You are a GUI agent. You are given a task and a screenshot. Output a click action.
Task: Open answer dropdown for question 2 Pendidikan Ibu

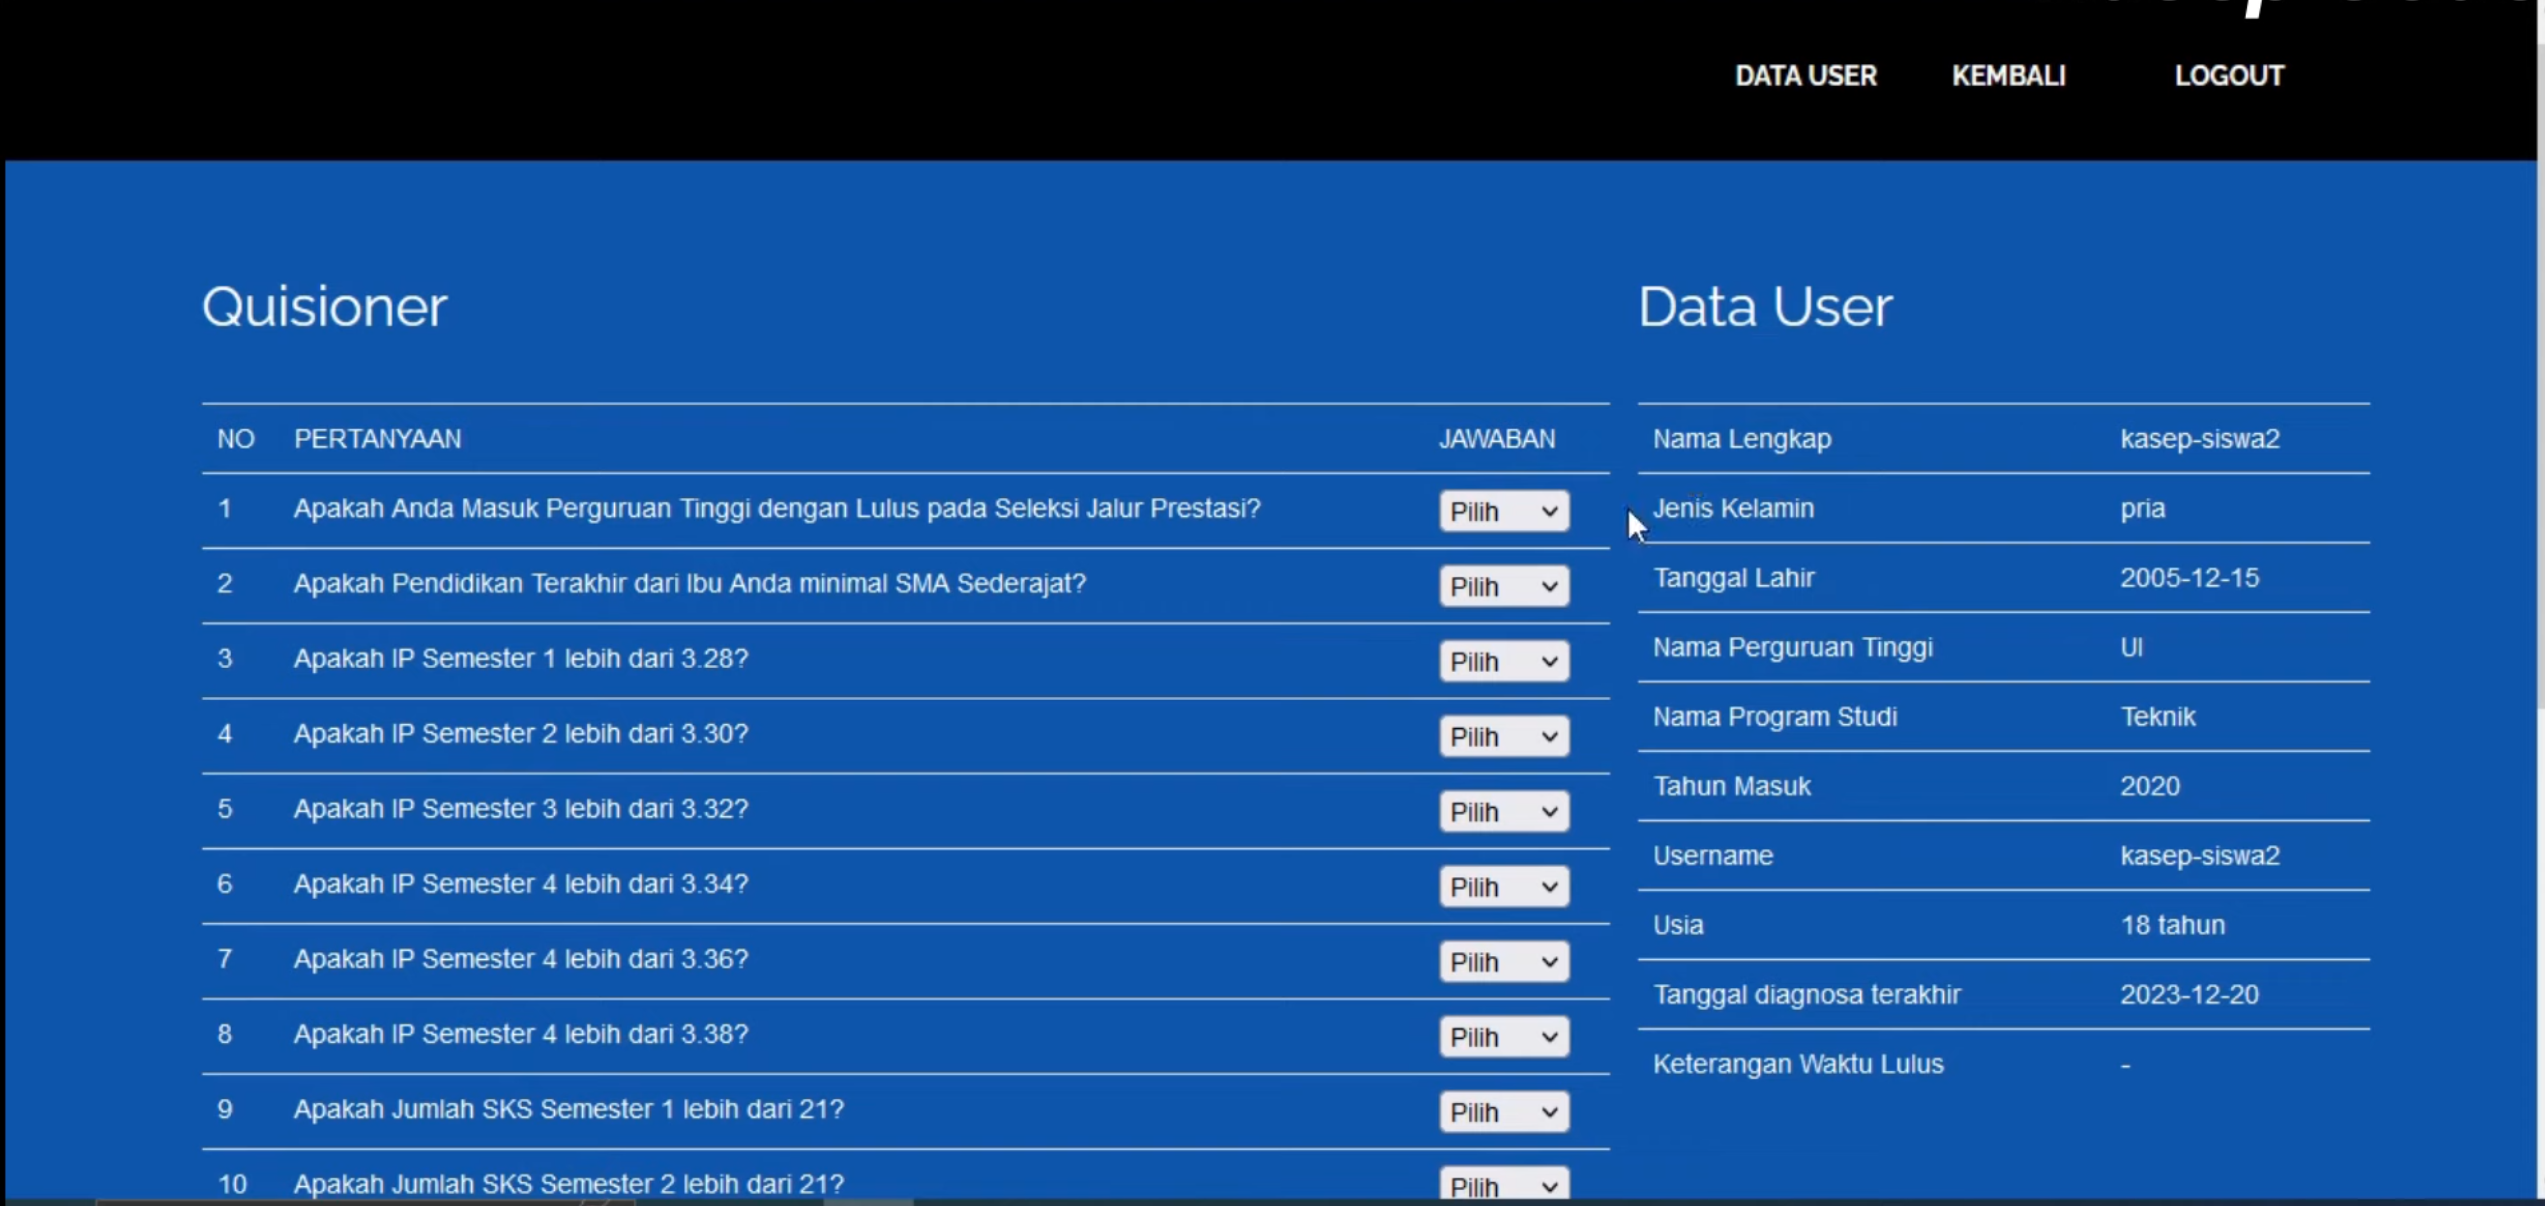(x=1504, y=586)
